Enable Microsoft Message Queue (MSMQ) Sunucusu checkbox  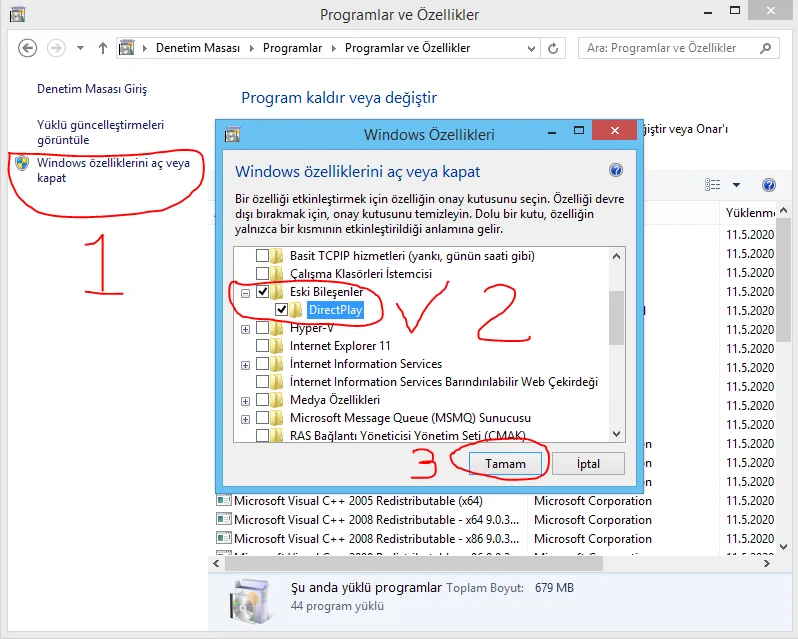click(x=263, y=418)
